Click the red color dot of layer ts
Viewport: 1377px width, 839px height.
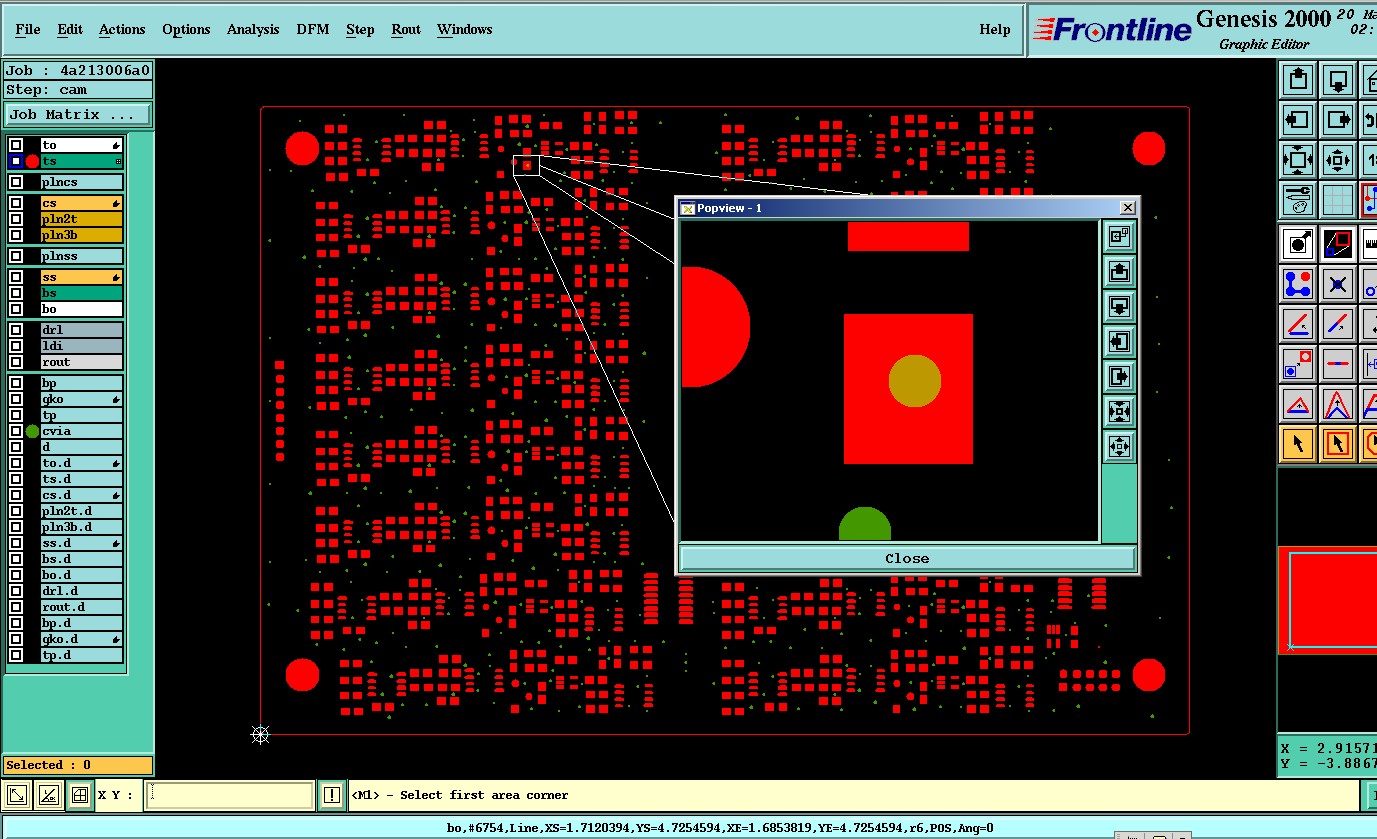(x=32, y=161)
